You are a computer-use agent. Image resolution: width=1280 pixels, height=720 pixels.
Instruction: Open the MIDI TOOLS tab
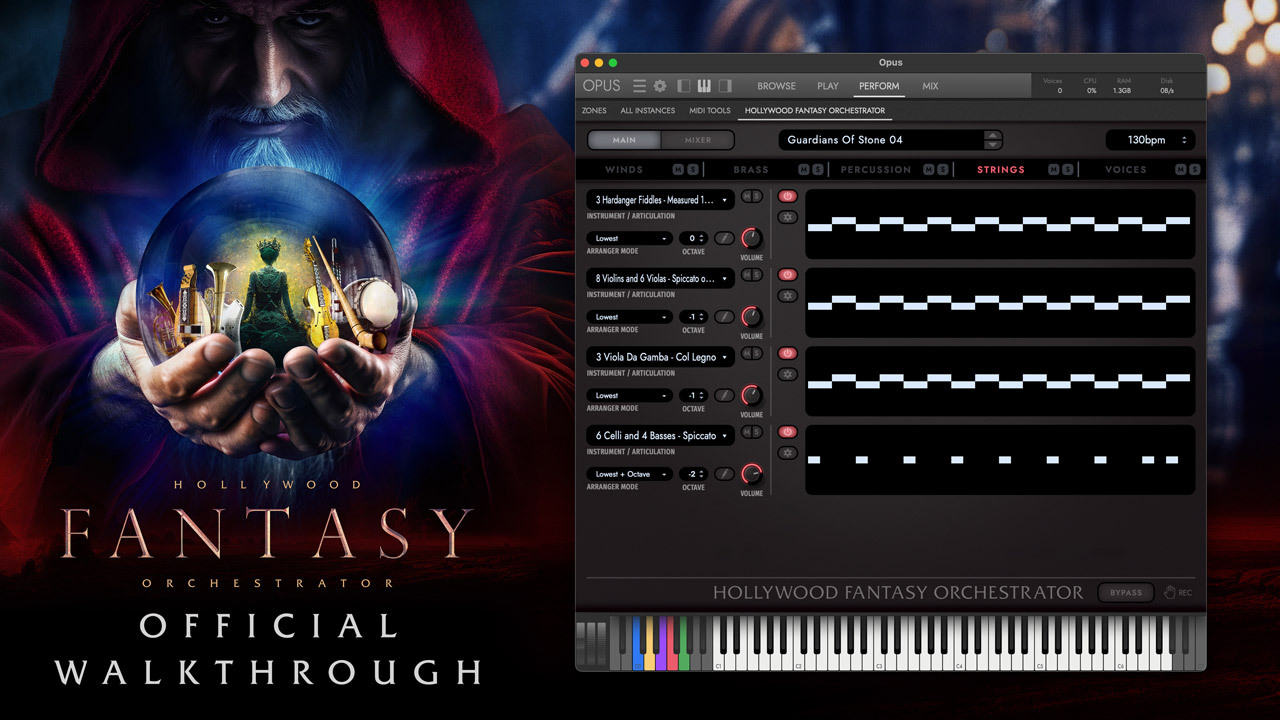[709, 111]
